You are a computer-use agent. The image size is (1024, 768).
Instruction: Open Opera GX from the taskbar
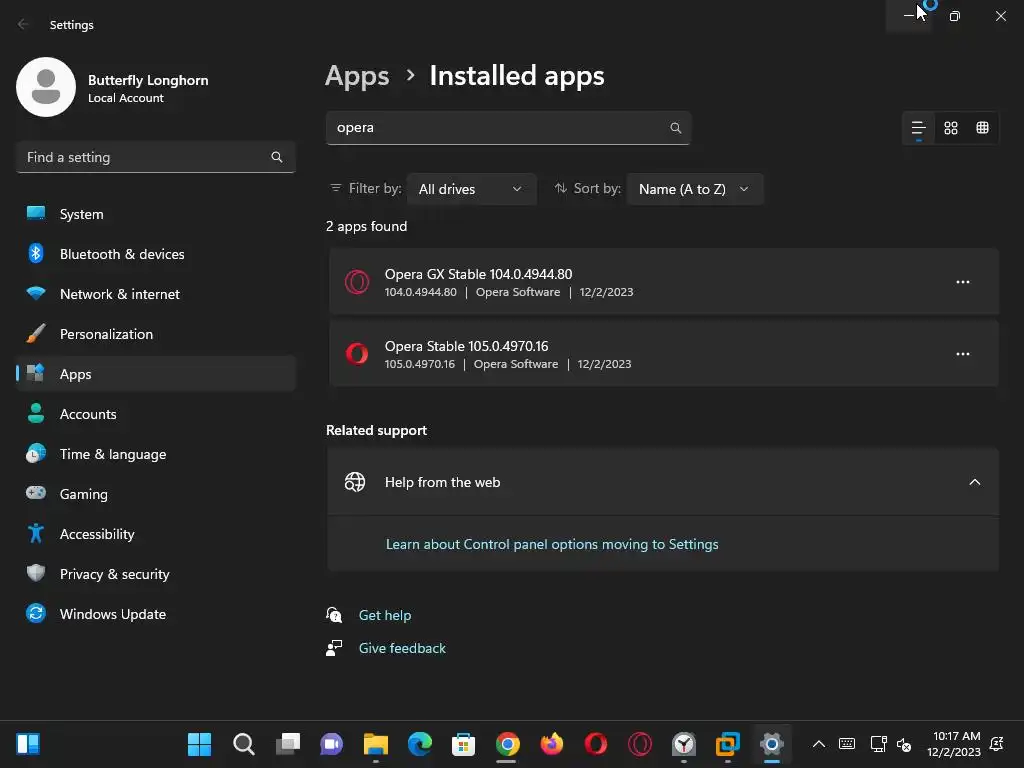[640, 744]
